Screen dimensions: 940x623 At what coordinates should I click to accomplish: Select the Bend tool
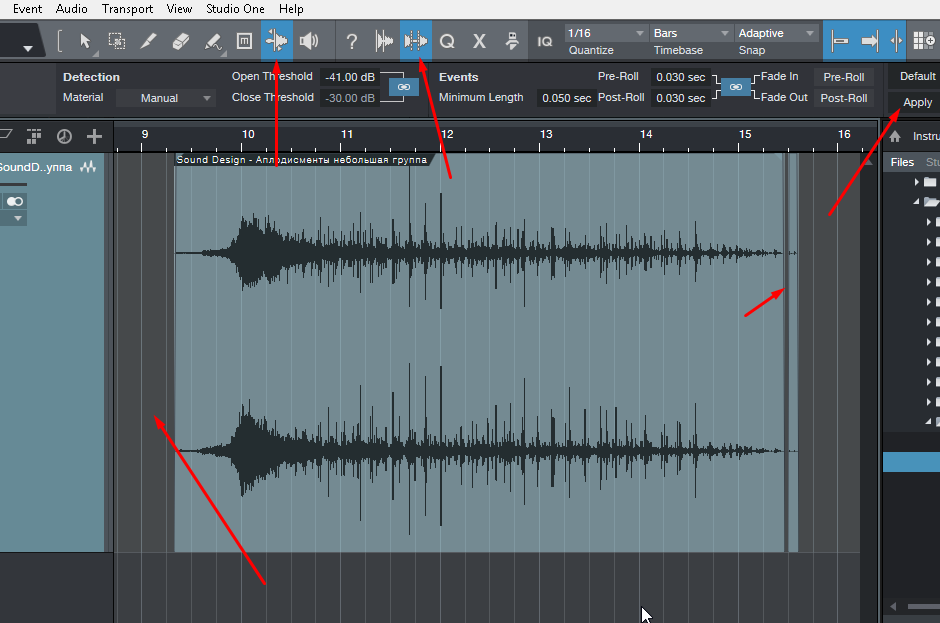pyautogui.click(x=276, y=41)
